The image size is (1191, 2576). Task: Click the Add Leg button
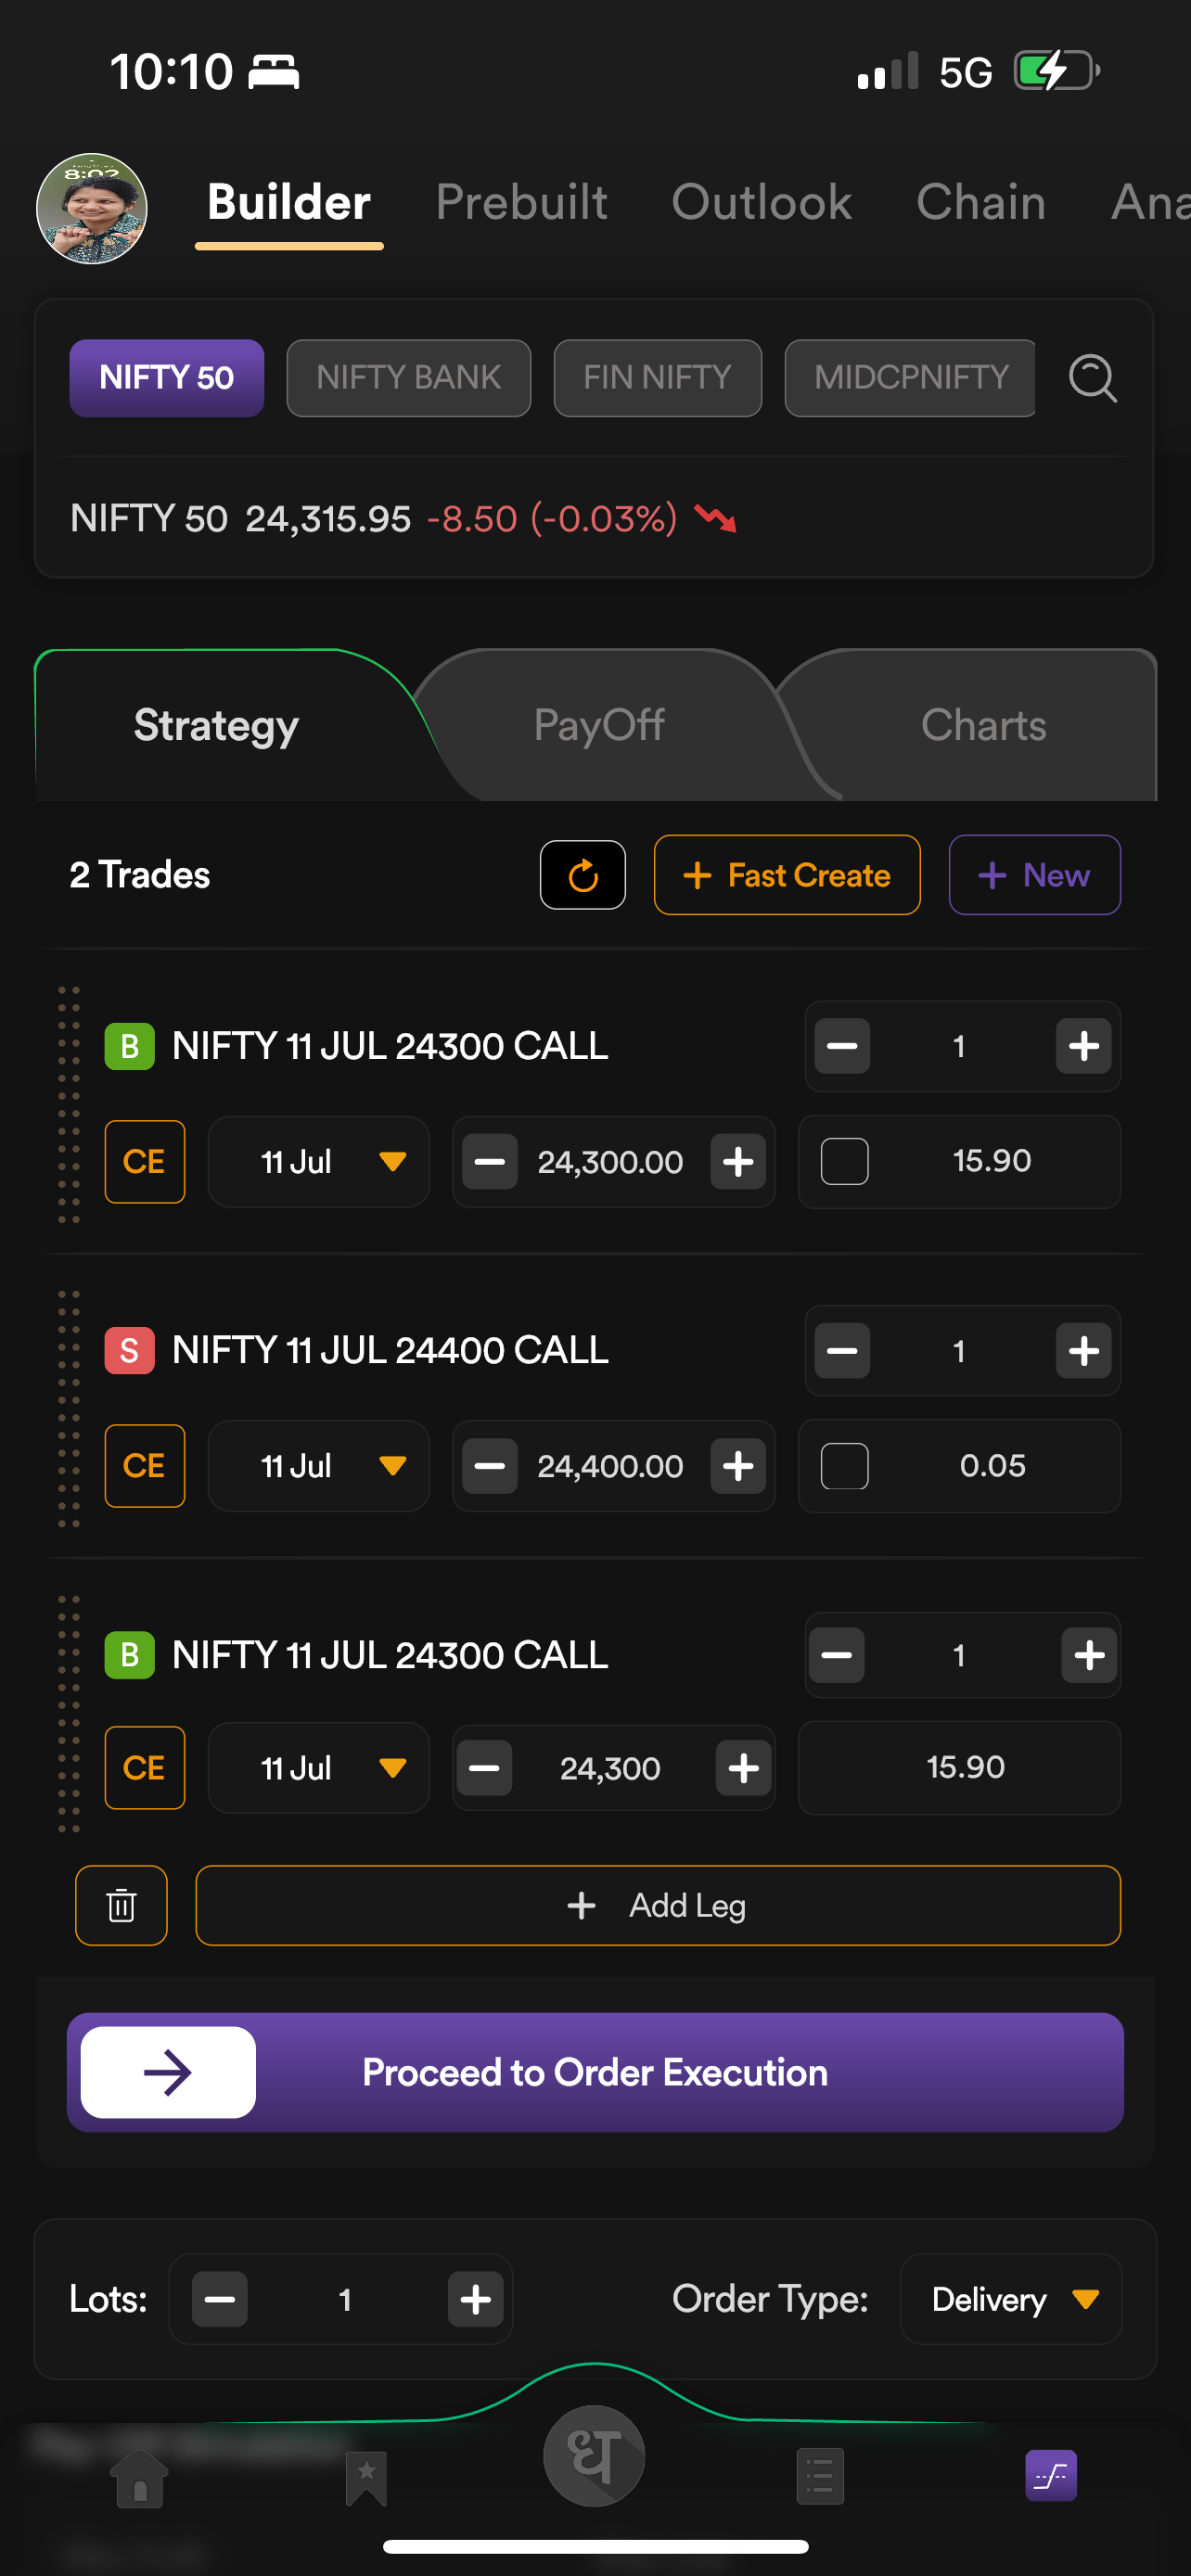click(x=657, y=1905)
